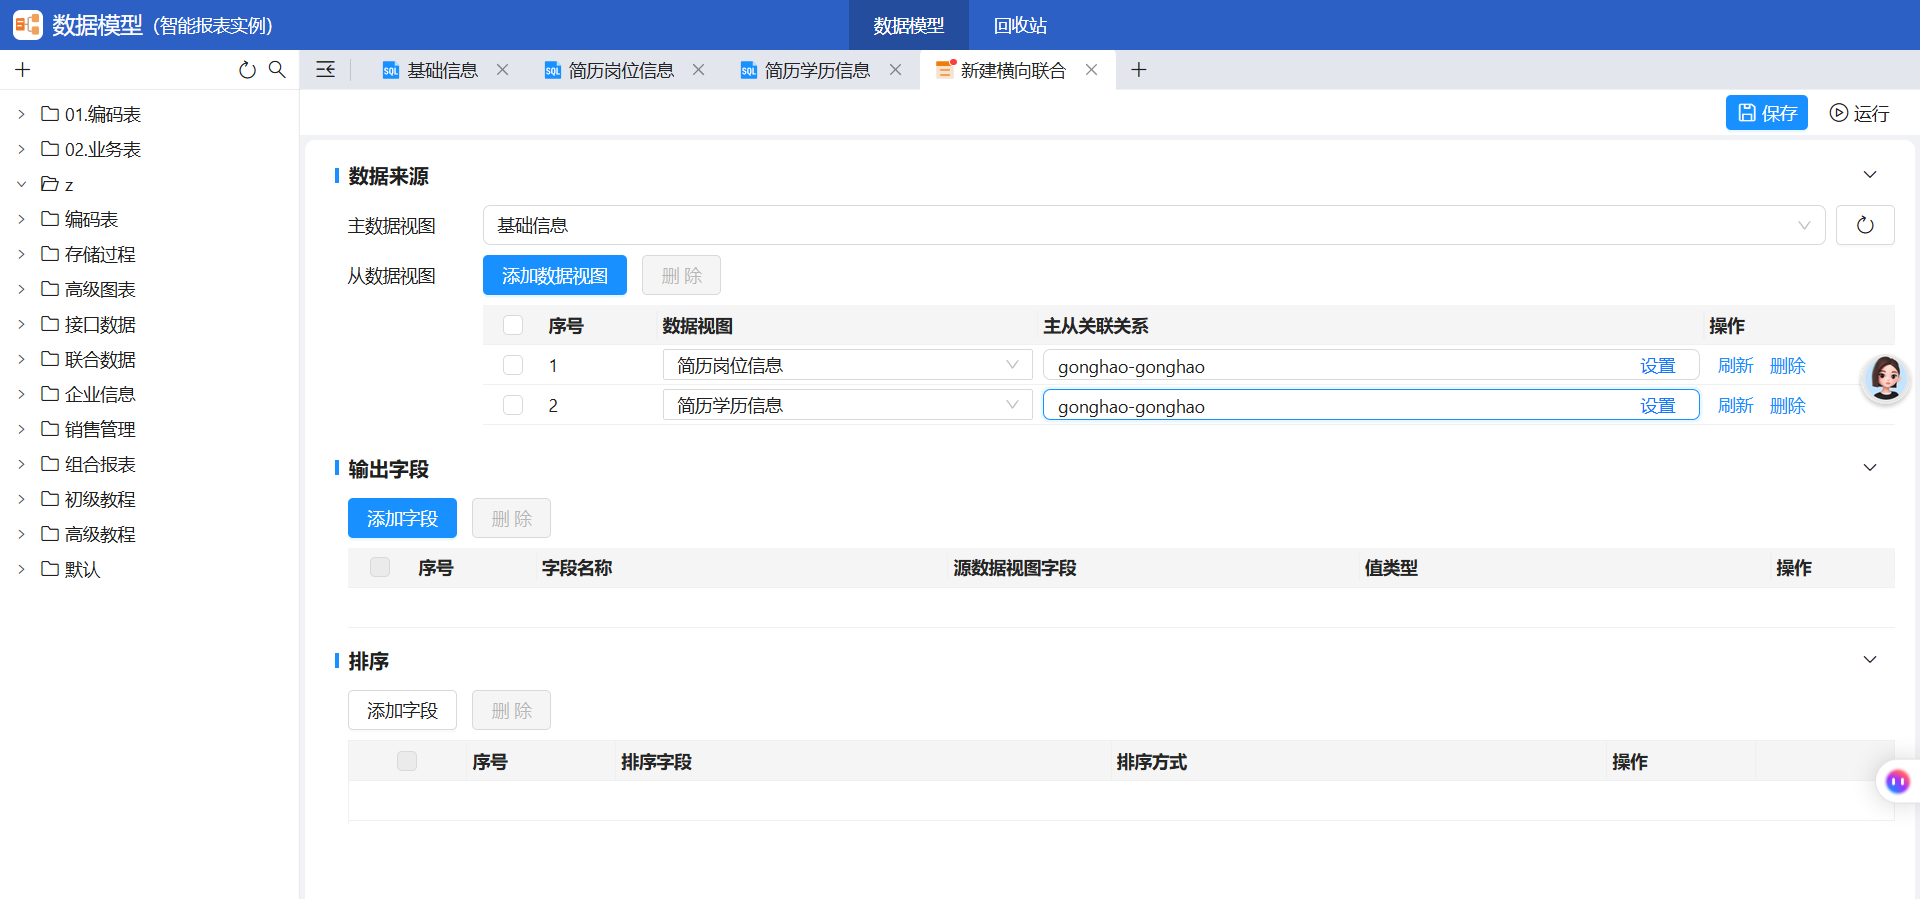
Task: Refresh the sidebar folder tree
Action: click(x=247, y=70)
